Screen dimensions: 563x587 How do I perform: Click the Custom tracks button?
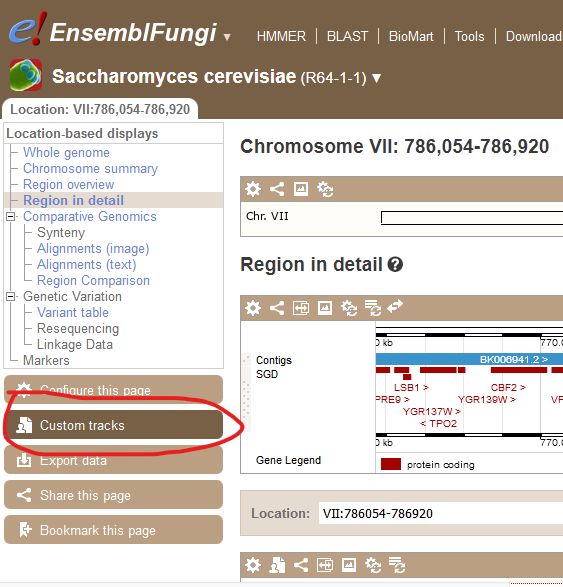(113, 425)
